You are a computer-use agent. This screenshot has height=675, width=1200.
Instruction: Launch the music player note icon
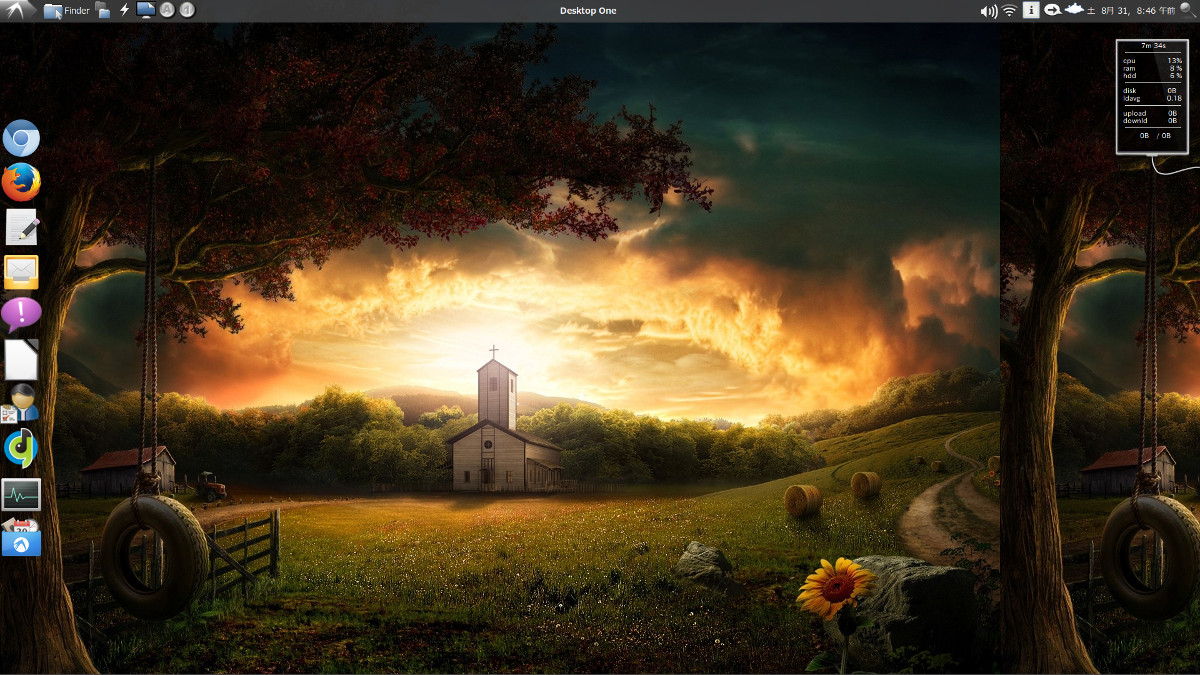21,449
